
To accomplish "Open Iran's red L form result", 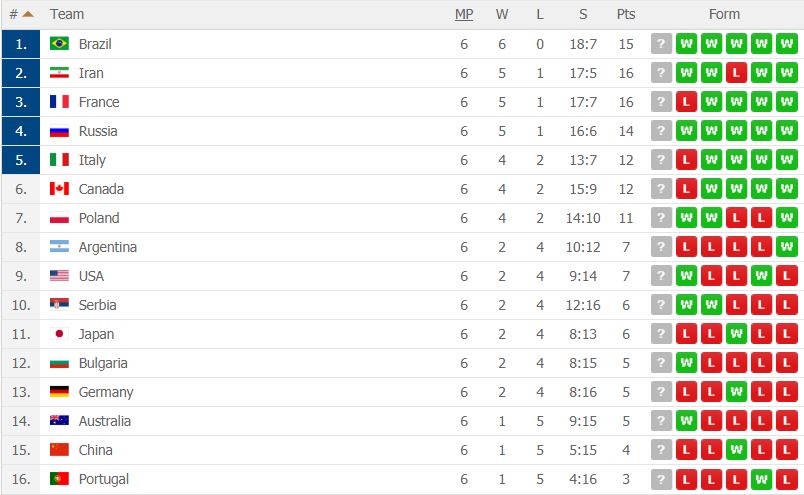I will (736, 73).
